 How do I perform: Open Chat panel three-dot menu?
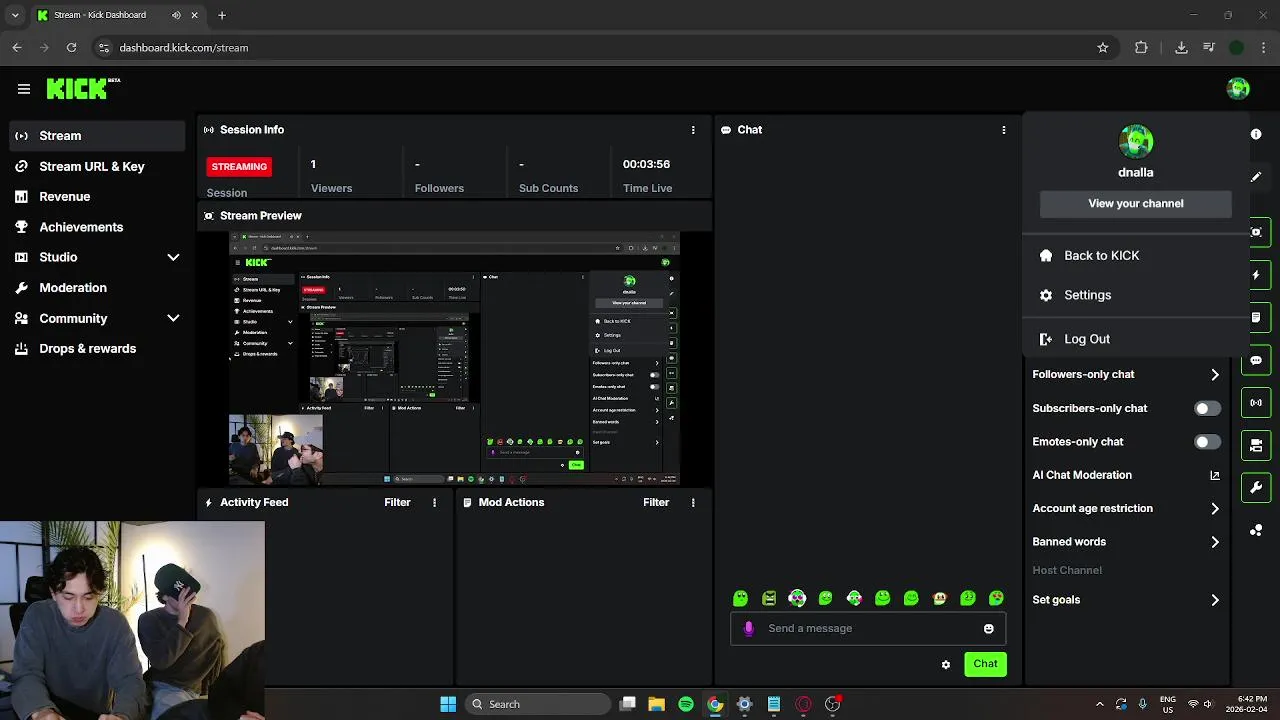1004,130
